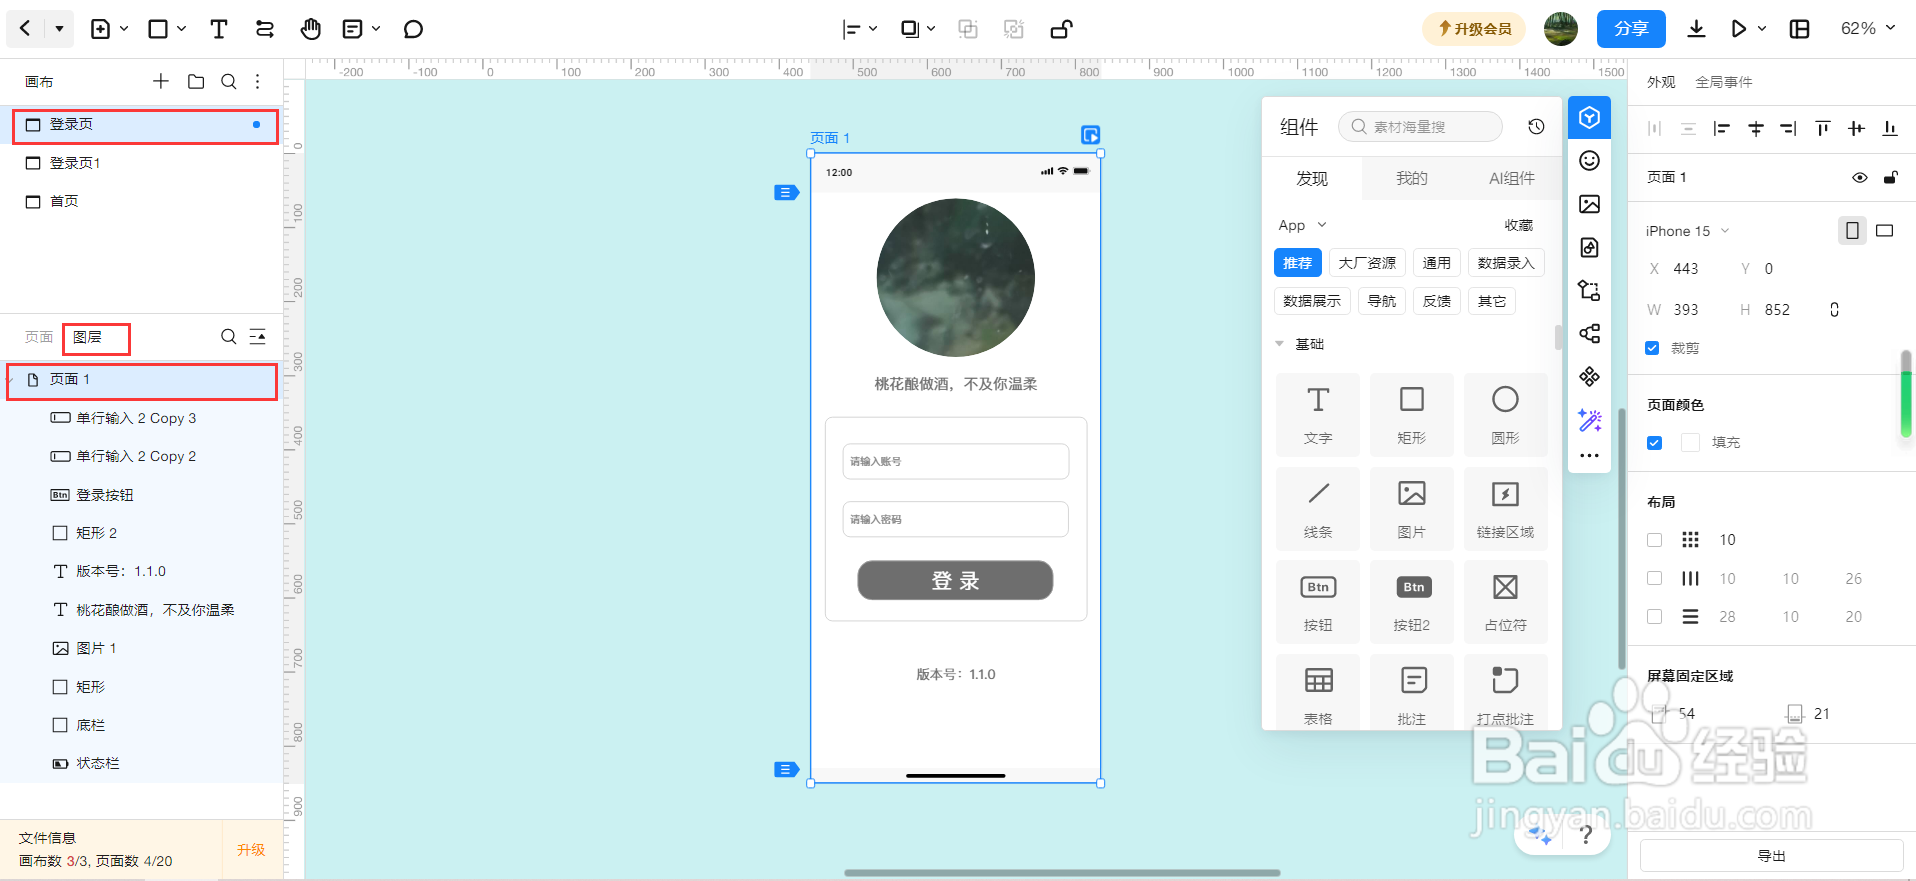Click the sidebar more options dots

tap(1589, 456)
